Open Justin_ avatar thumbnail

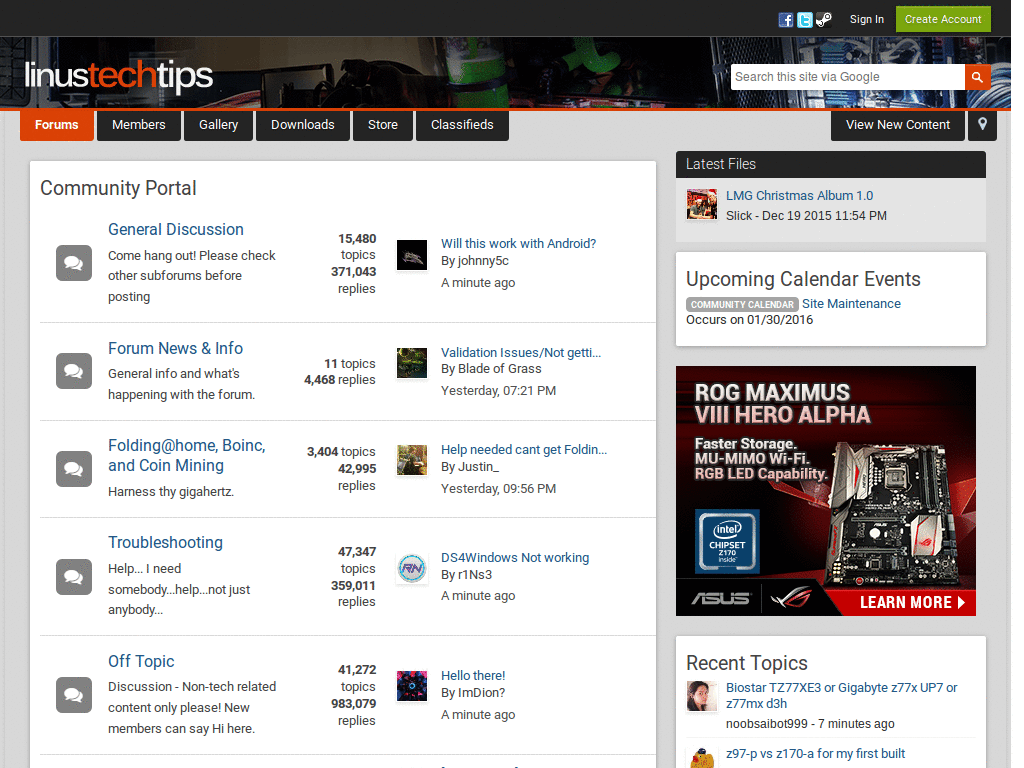pos(412,460)
